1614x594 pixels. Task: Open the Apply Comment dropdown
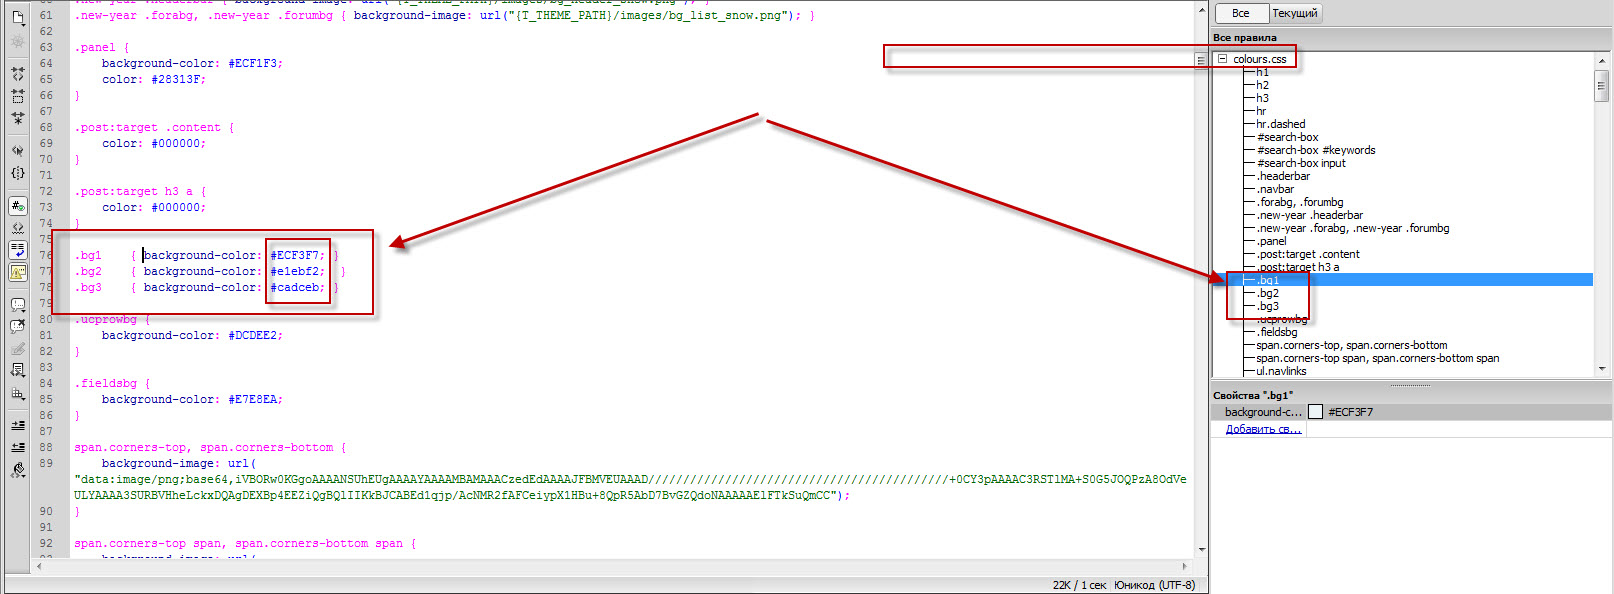click(18, 304)
